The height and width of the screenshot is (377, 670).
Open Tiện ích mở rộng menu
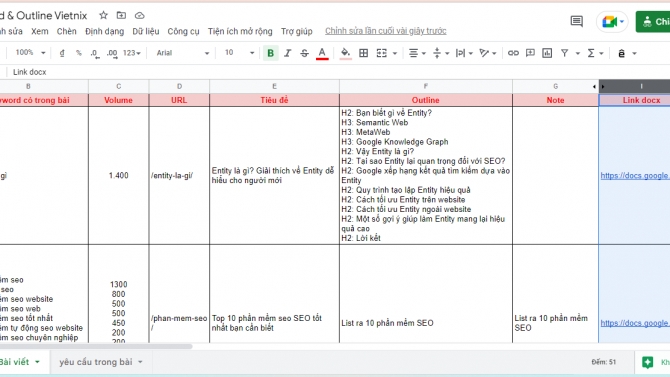tap(240, 31)
